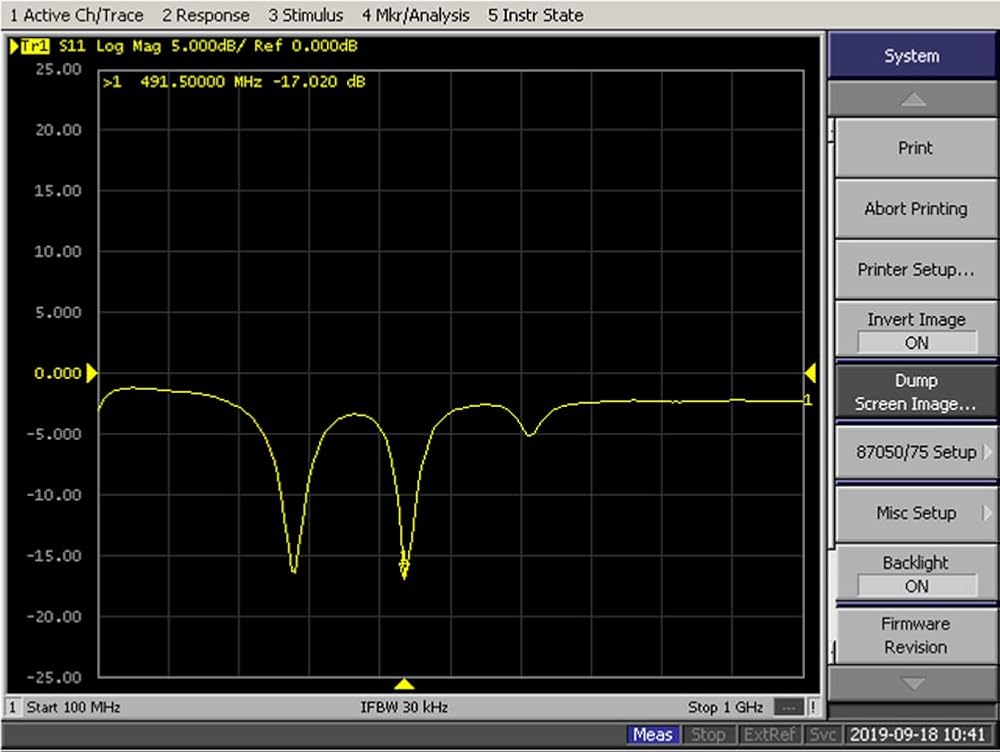Click the ellipsis button beside Stop 1 GHz

coord(787,707)
